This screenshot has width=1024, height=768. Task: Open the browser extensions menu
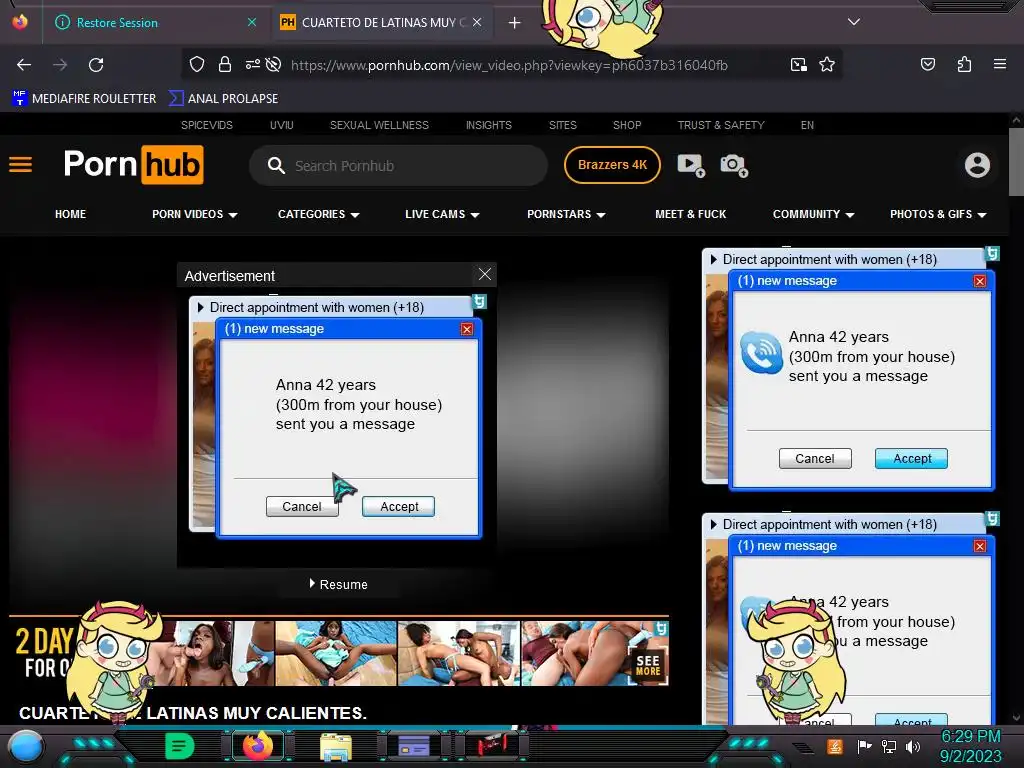pos(964,64)
